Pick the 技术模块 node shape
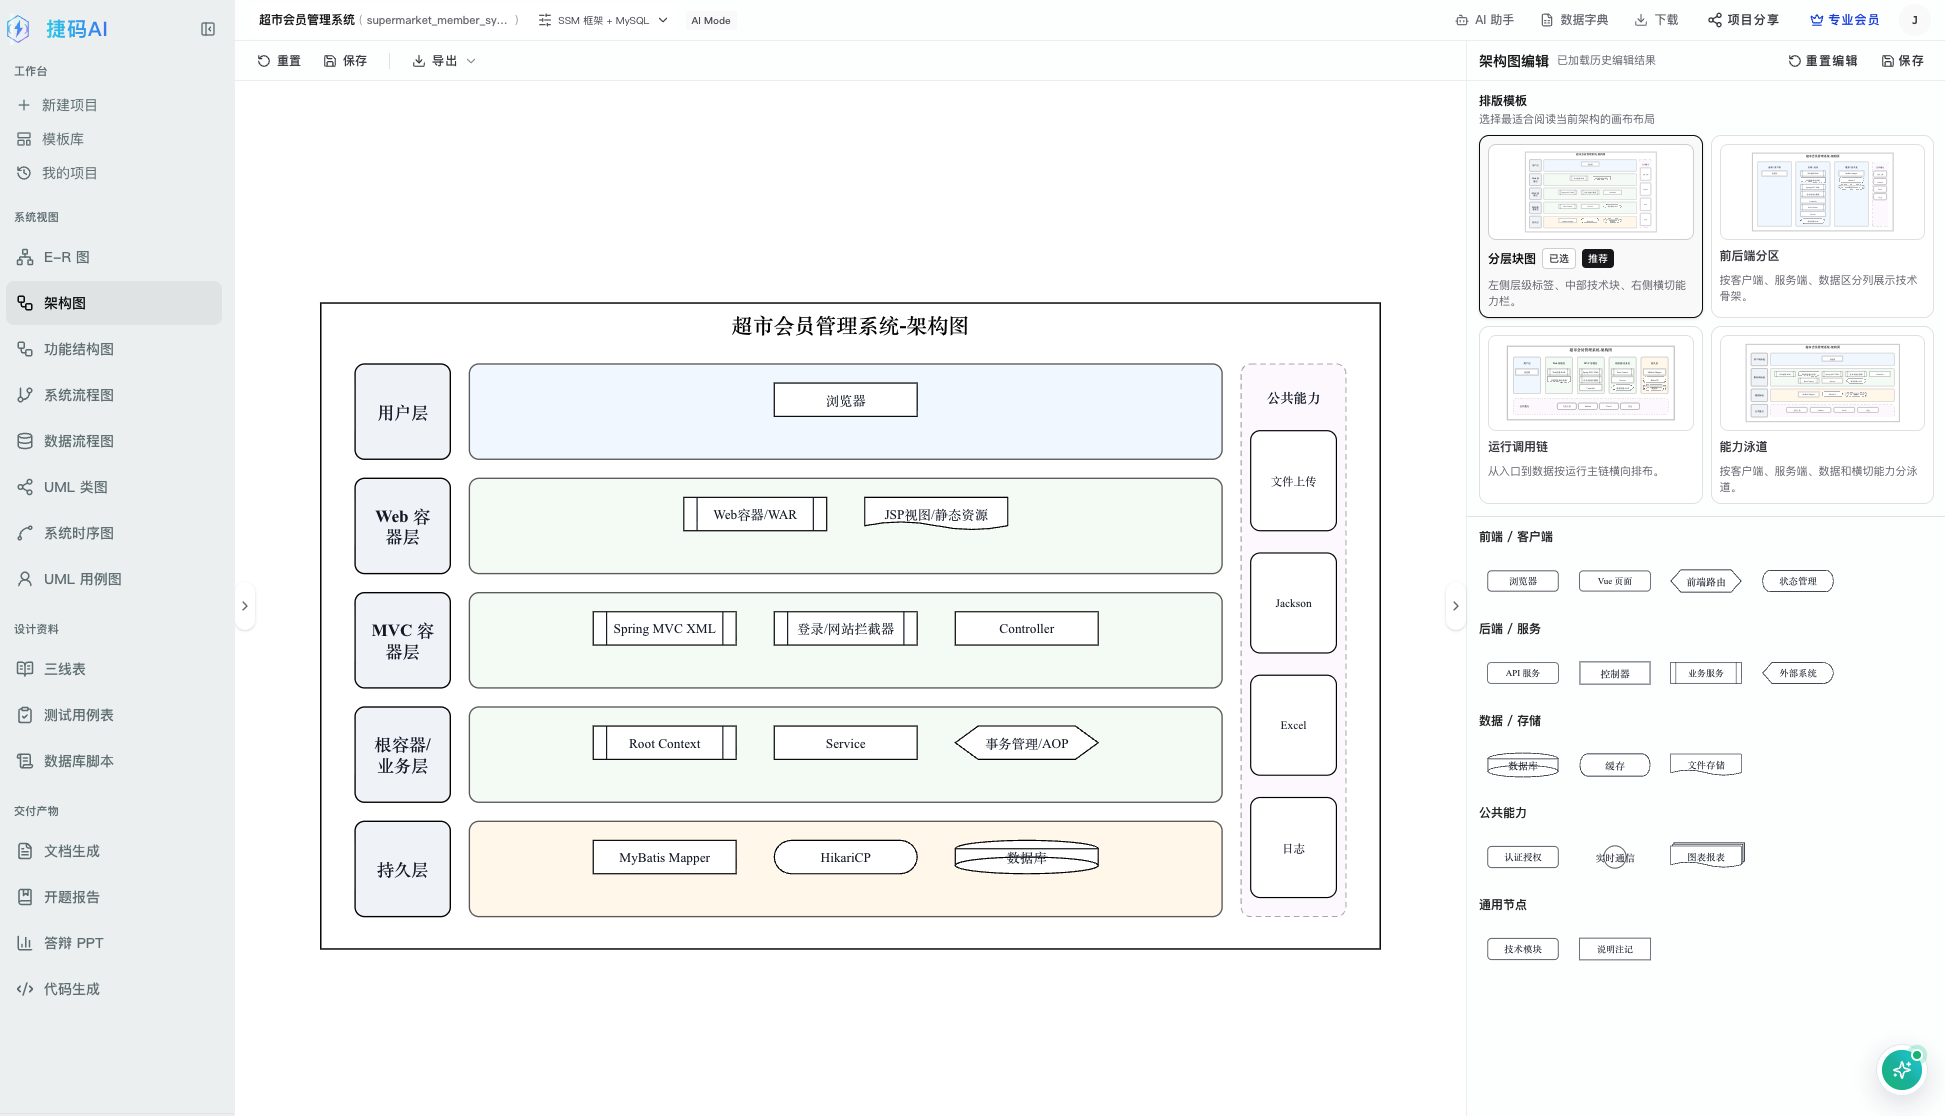The image size is (1945, 1116). tap(1523, 949)
